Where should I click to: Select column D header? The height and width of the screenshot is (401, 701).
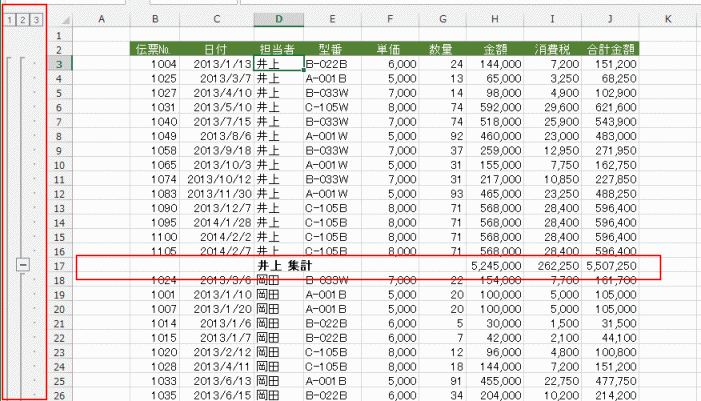278,19
